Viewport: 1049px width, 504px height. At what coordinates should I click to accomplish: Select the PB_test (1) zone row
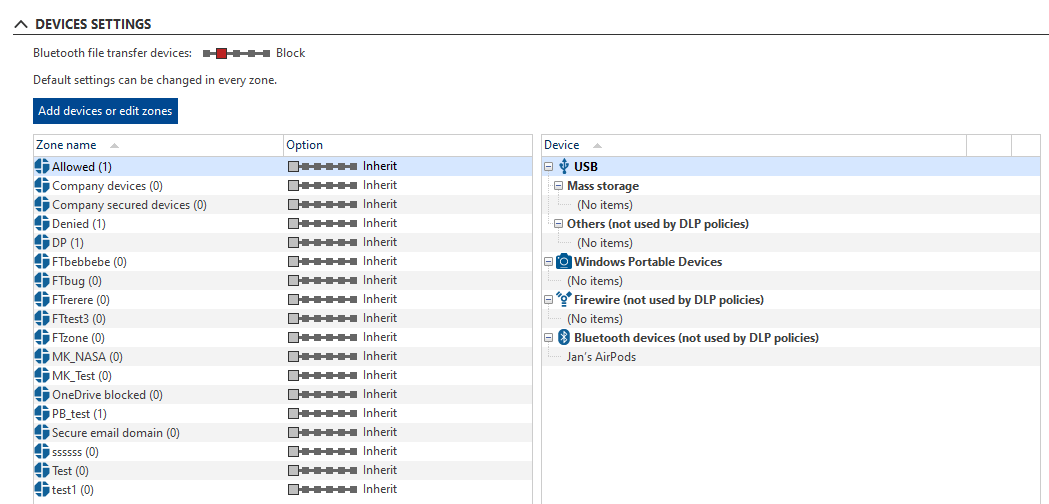[282, 414]
